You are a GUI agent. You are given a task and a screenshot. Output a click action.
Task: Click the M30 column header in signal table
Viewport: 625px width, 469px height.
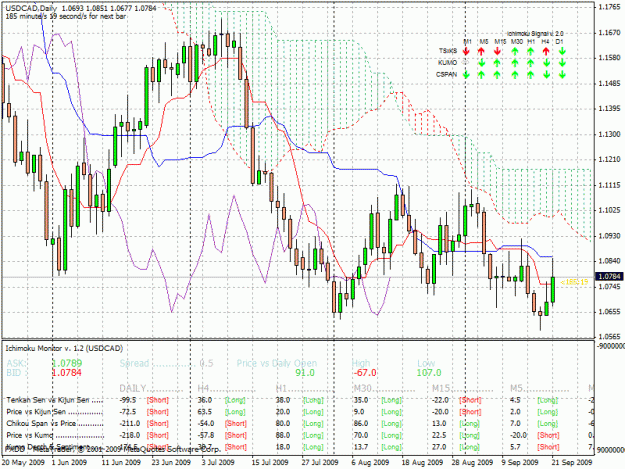[517, 41]
